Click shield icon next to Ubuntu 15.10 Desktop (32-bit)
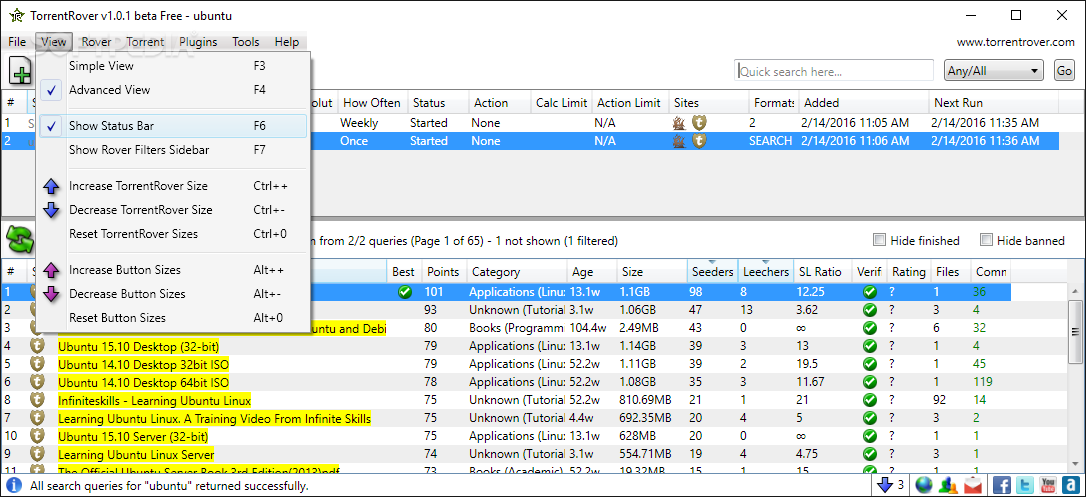This screenshot has width=1086, height=497. (x=37, y=345)
